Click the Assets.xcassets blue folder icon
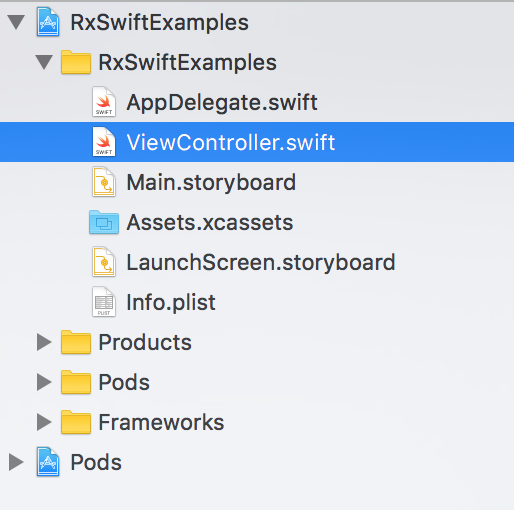The width and height of the screenshot is (514, 510). point(104,222)
